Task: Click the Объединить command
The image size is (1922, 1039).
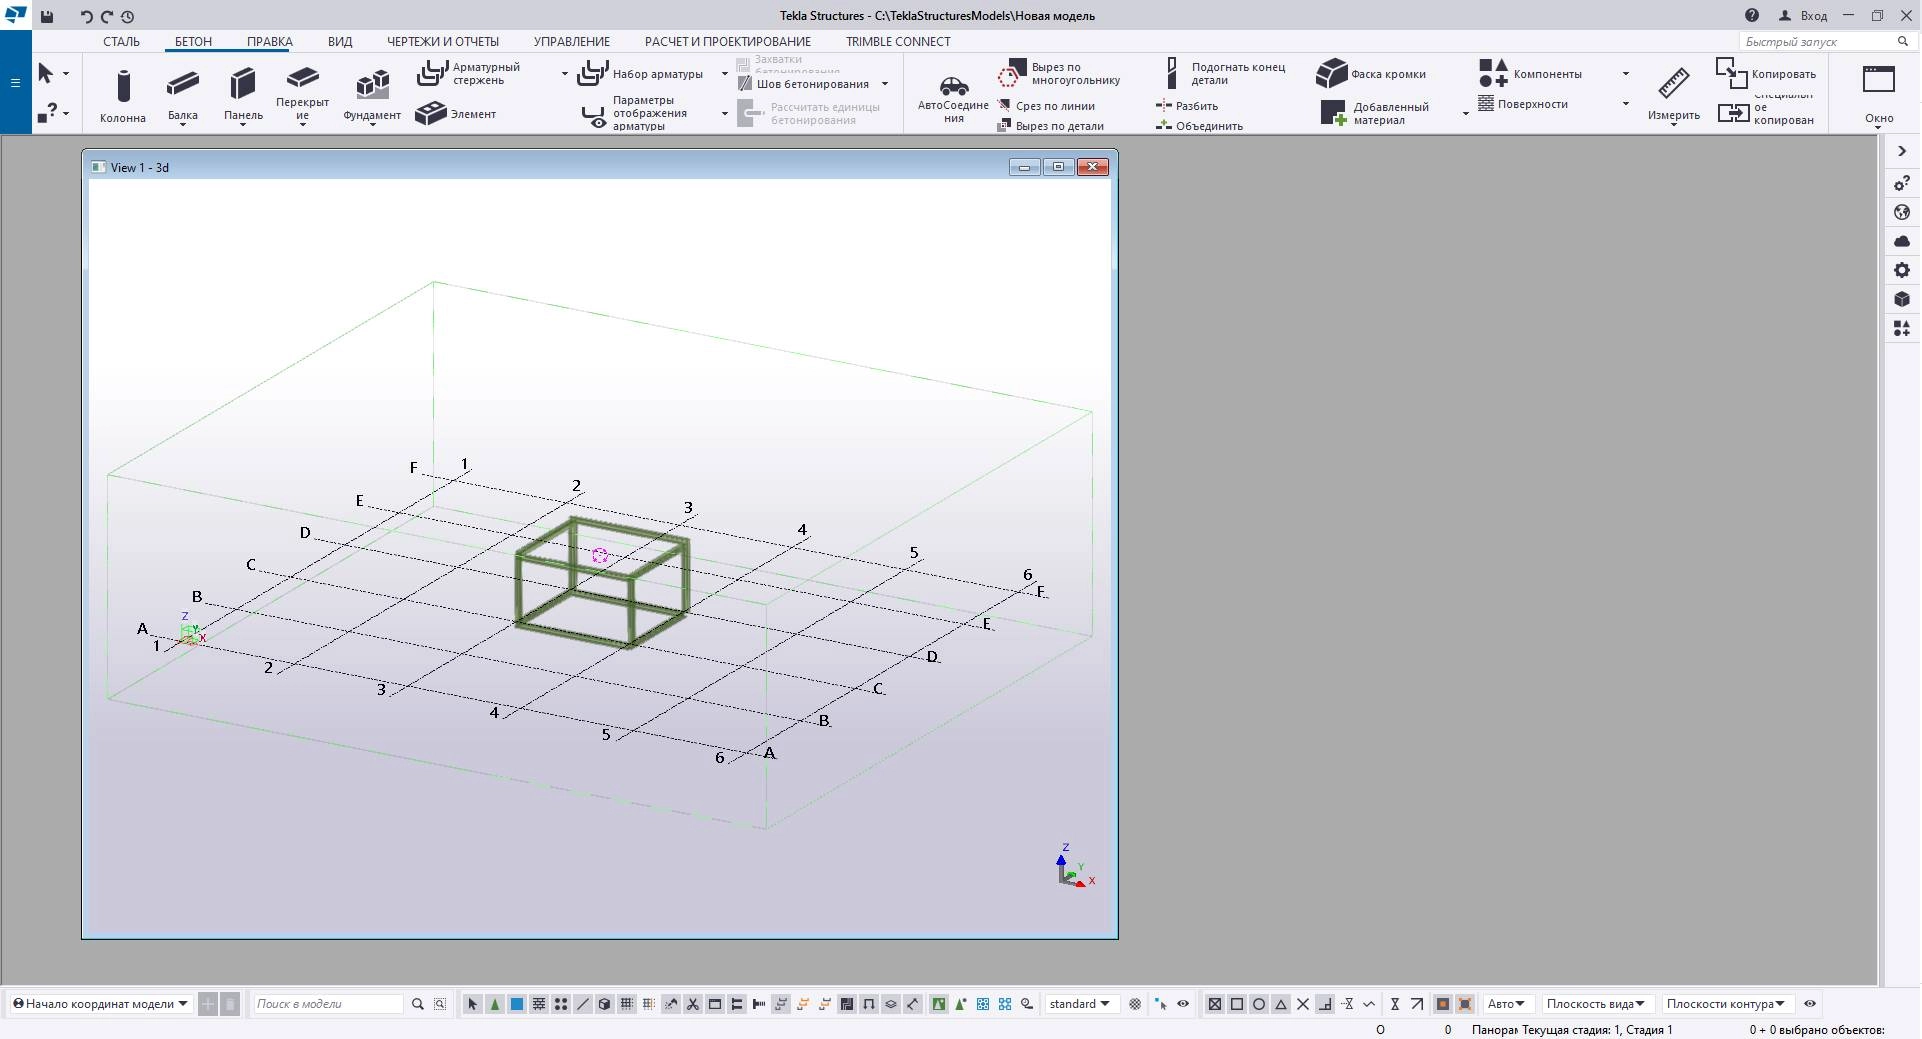Action: coord(1199,126)
